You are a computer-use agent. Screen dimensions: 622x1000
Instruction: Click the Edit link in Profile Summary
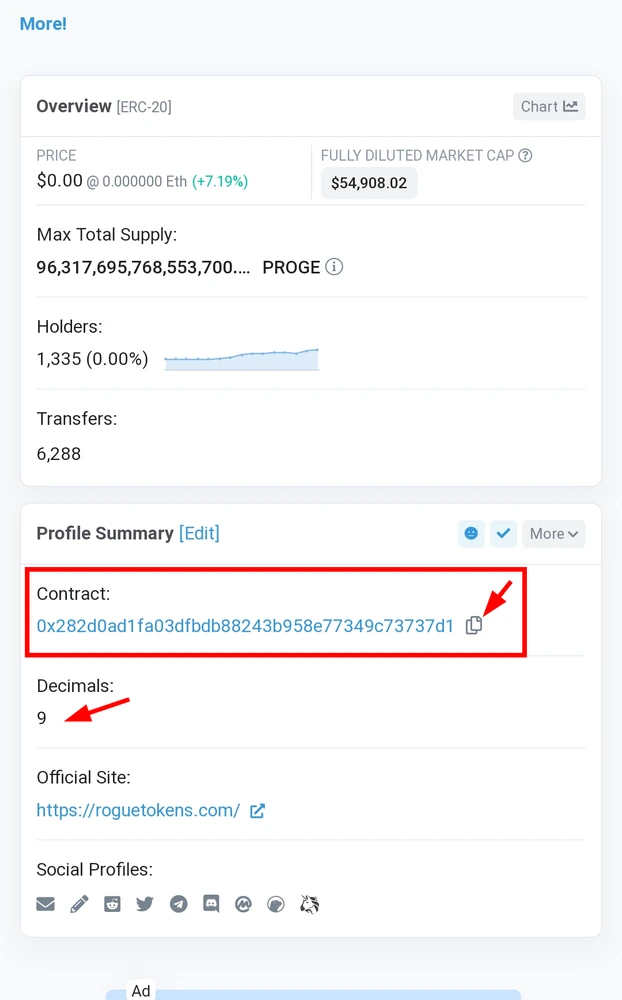click(199, 533)
